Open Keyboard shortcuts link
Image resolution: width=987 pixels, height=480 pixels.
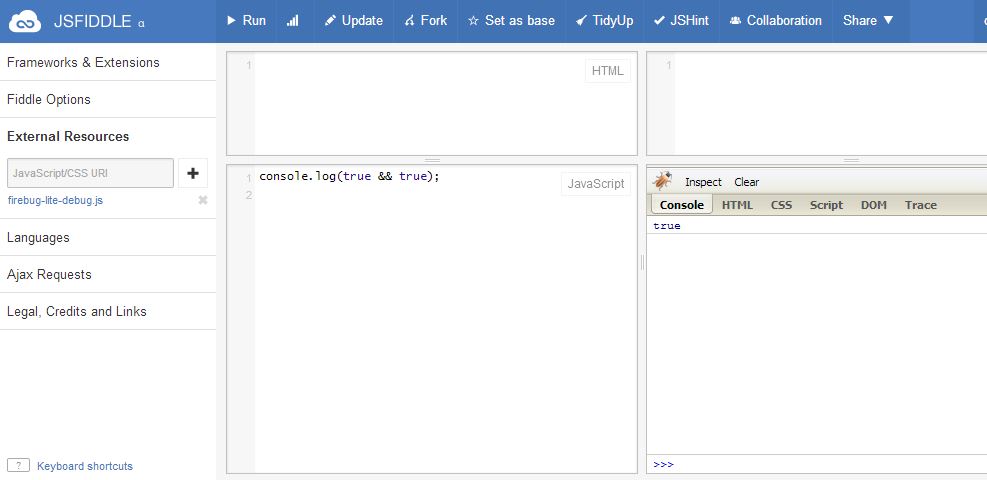coord(85,466)
